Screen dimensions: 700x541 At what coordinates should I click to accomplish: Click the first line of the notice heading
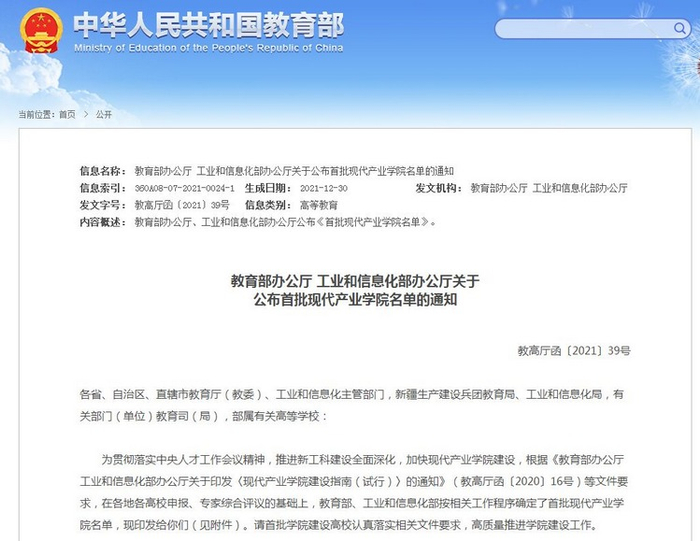coord(355,281)
